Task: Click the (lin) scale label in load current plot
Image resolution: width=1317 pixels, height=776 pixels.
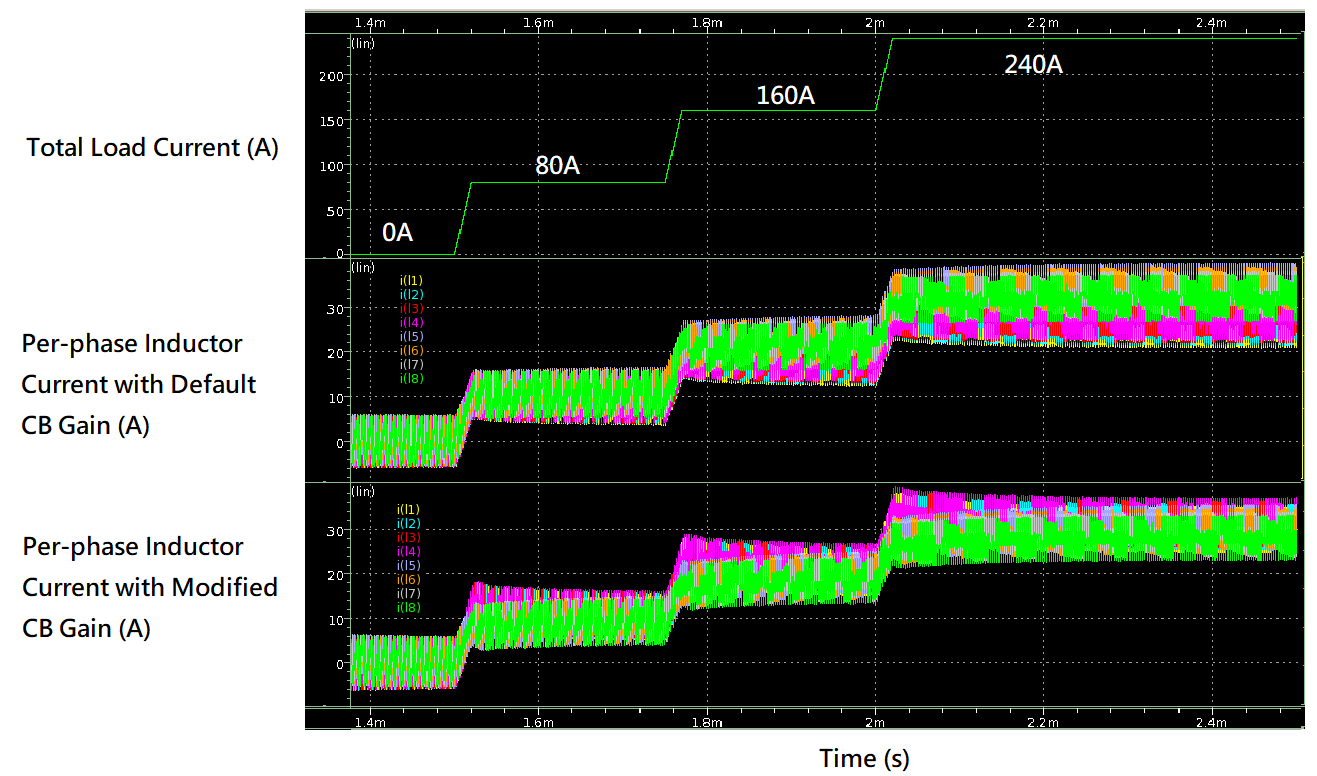Action: pos(363,43)
